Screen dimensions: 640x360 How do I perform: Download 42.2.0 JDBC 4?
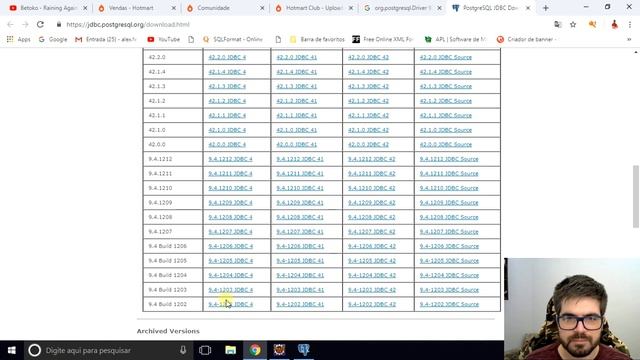coord(227,58)
